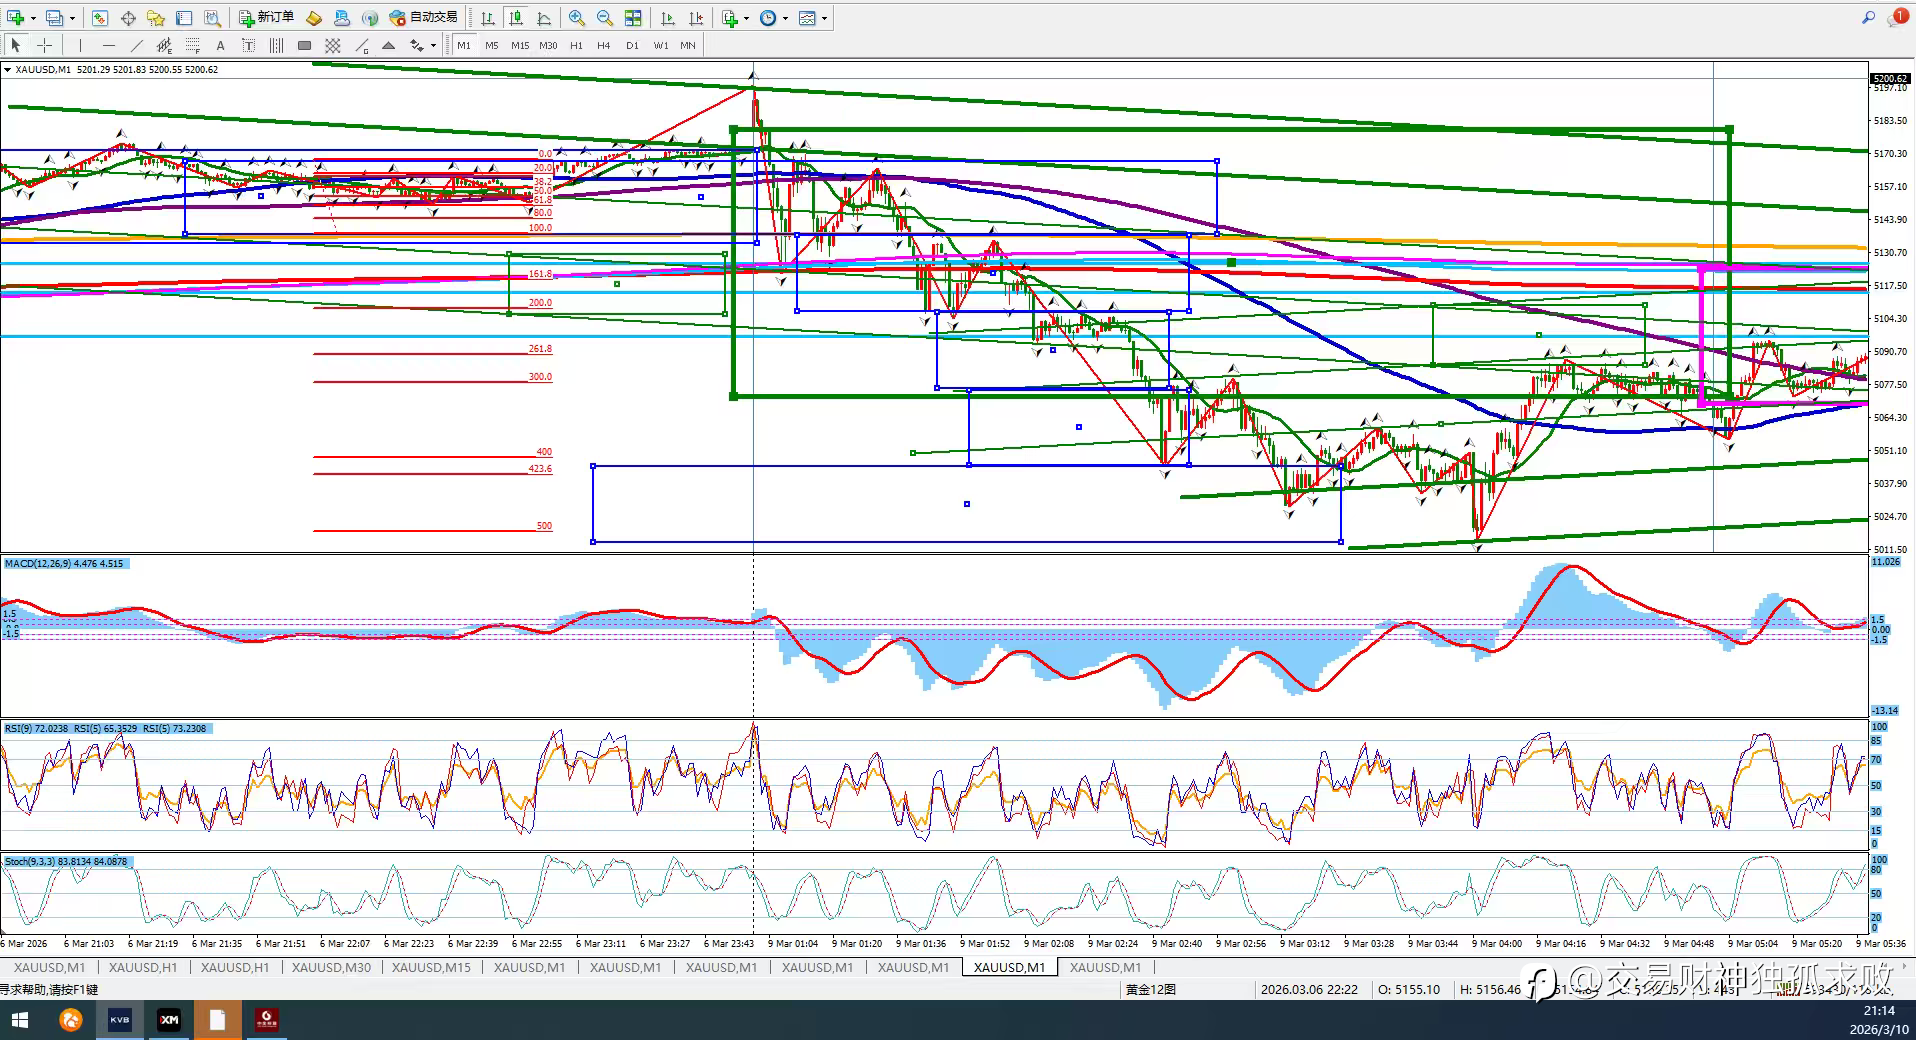Open the new chart dropdown arrow

[x=33, y=18]
